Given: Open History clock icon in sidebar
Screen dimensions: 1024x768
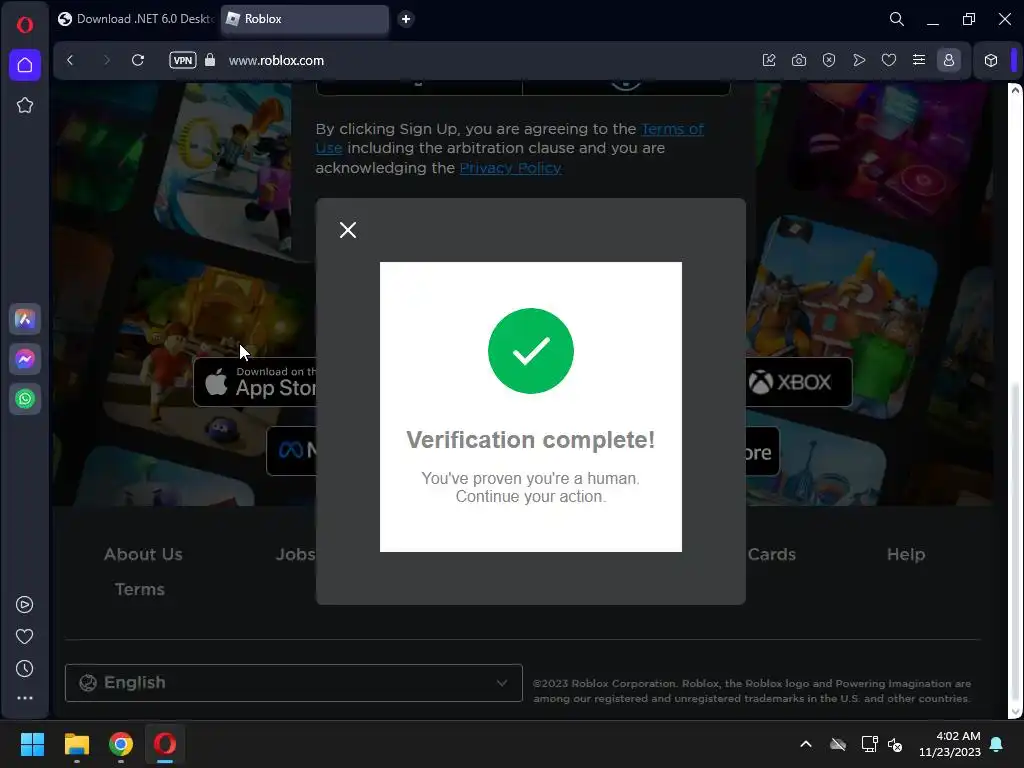Looking at the screenshot, I should pyautogui.click(x=25, y=669).
